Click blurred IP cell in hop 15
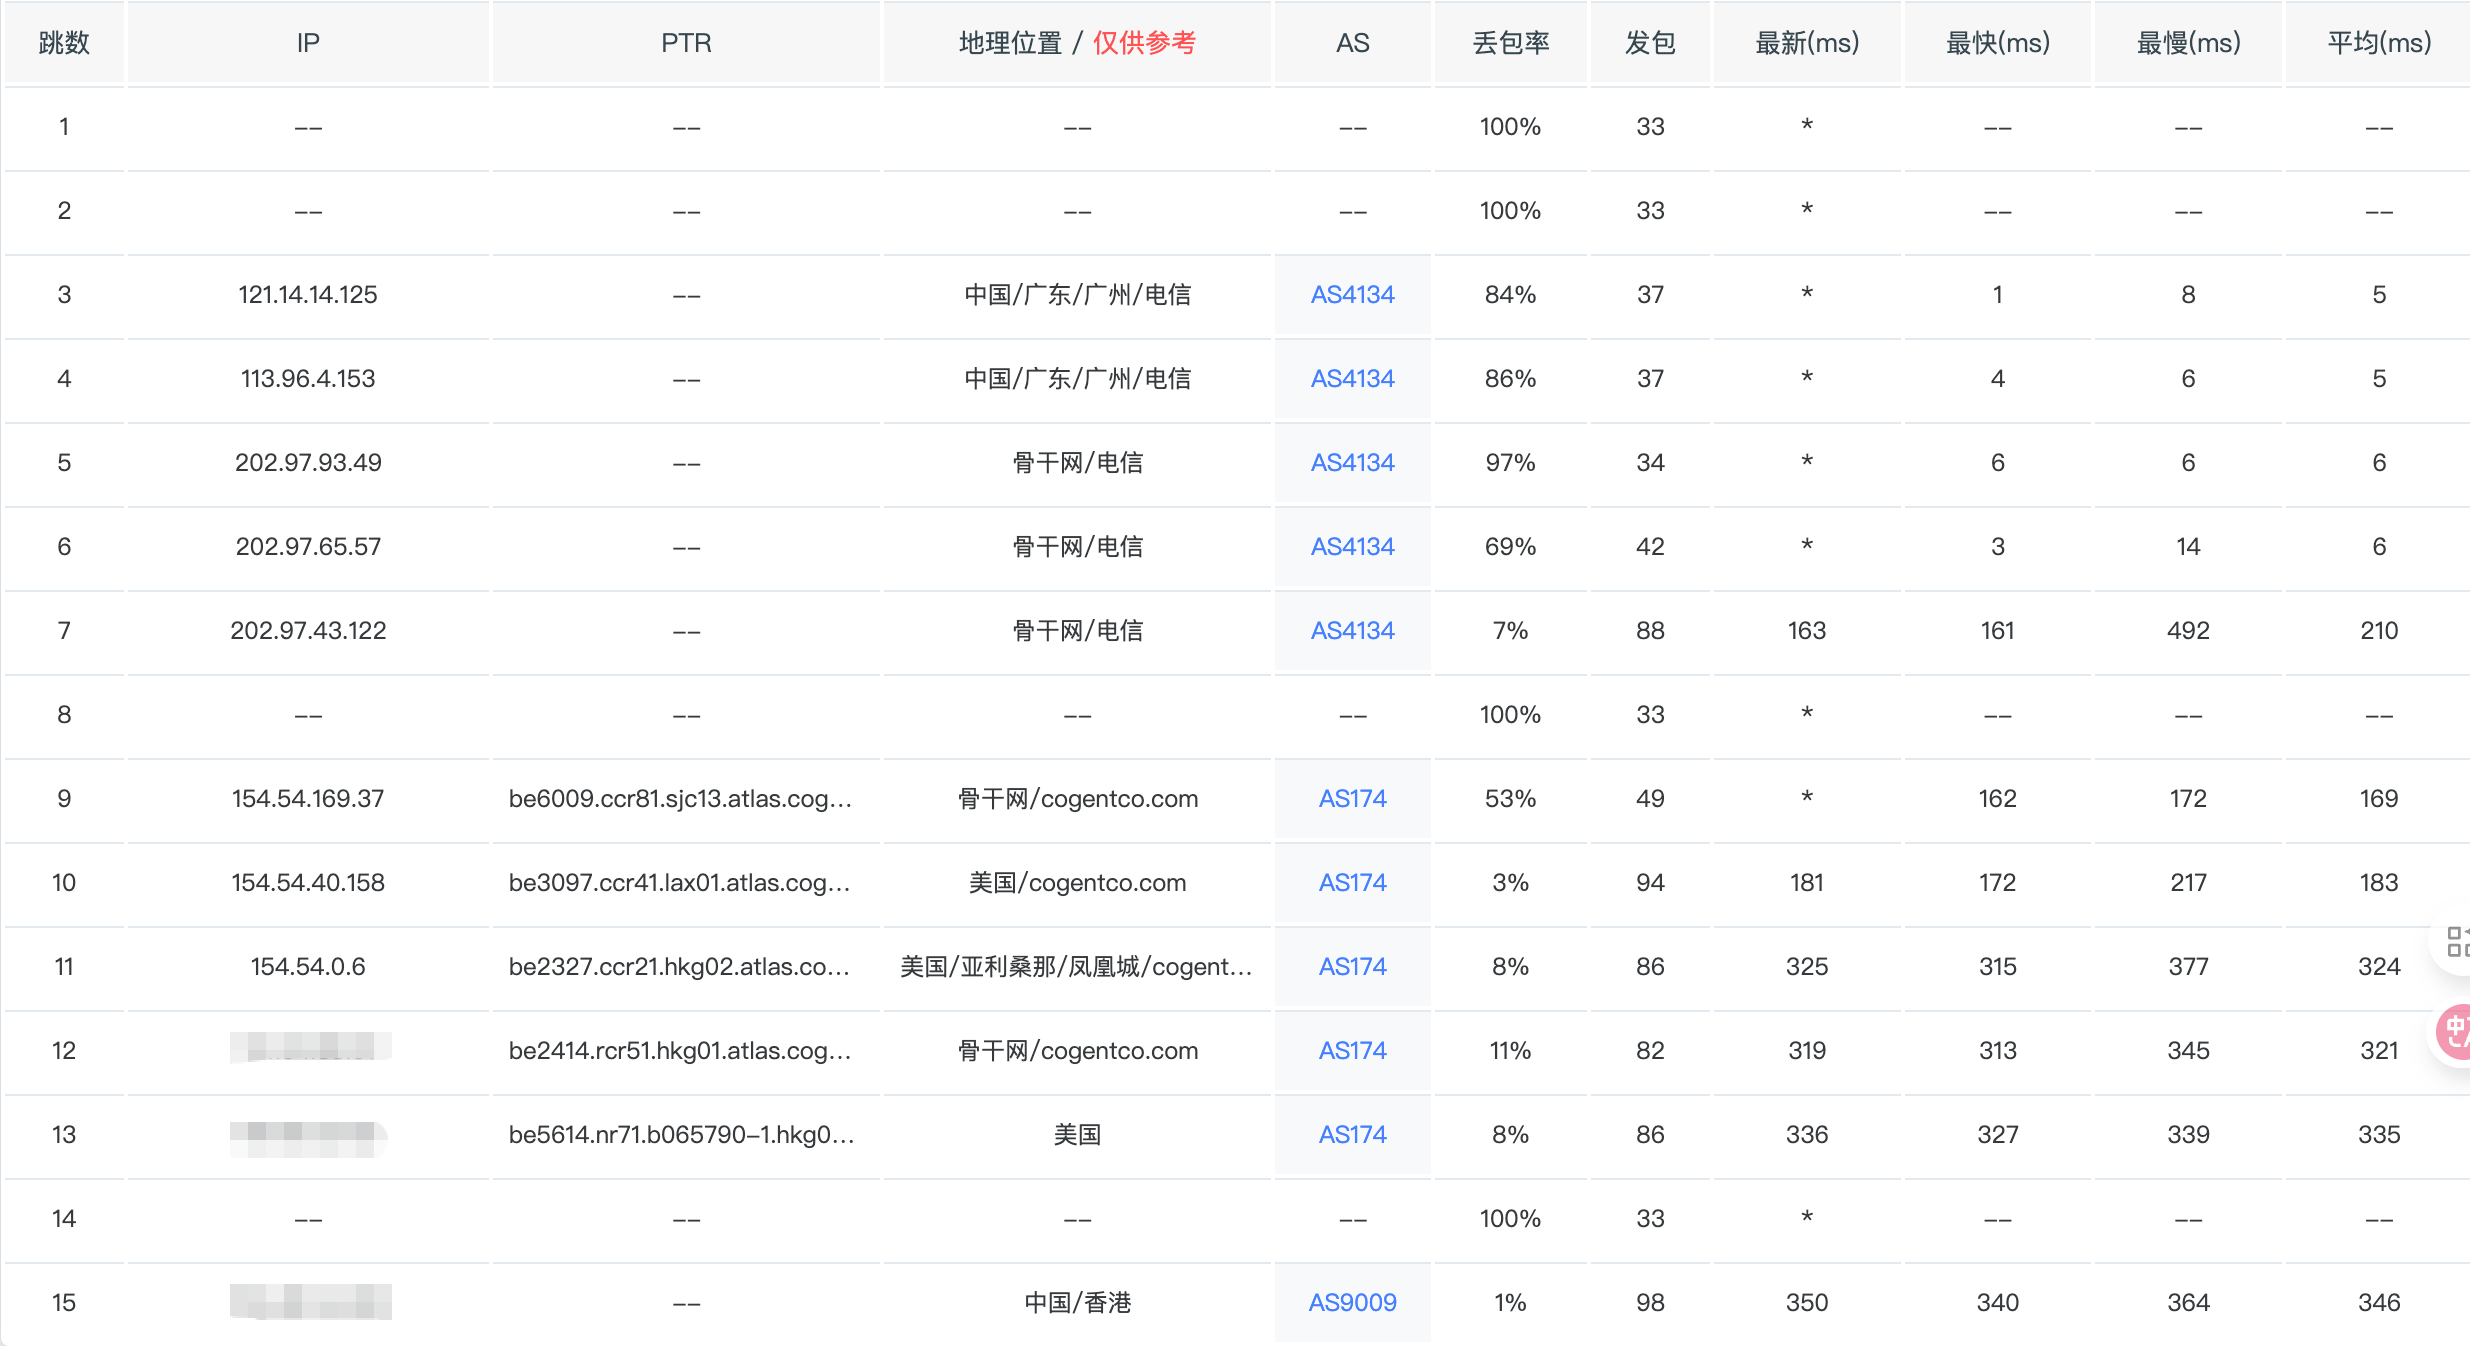 coord(310,1302)
